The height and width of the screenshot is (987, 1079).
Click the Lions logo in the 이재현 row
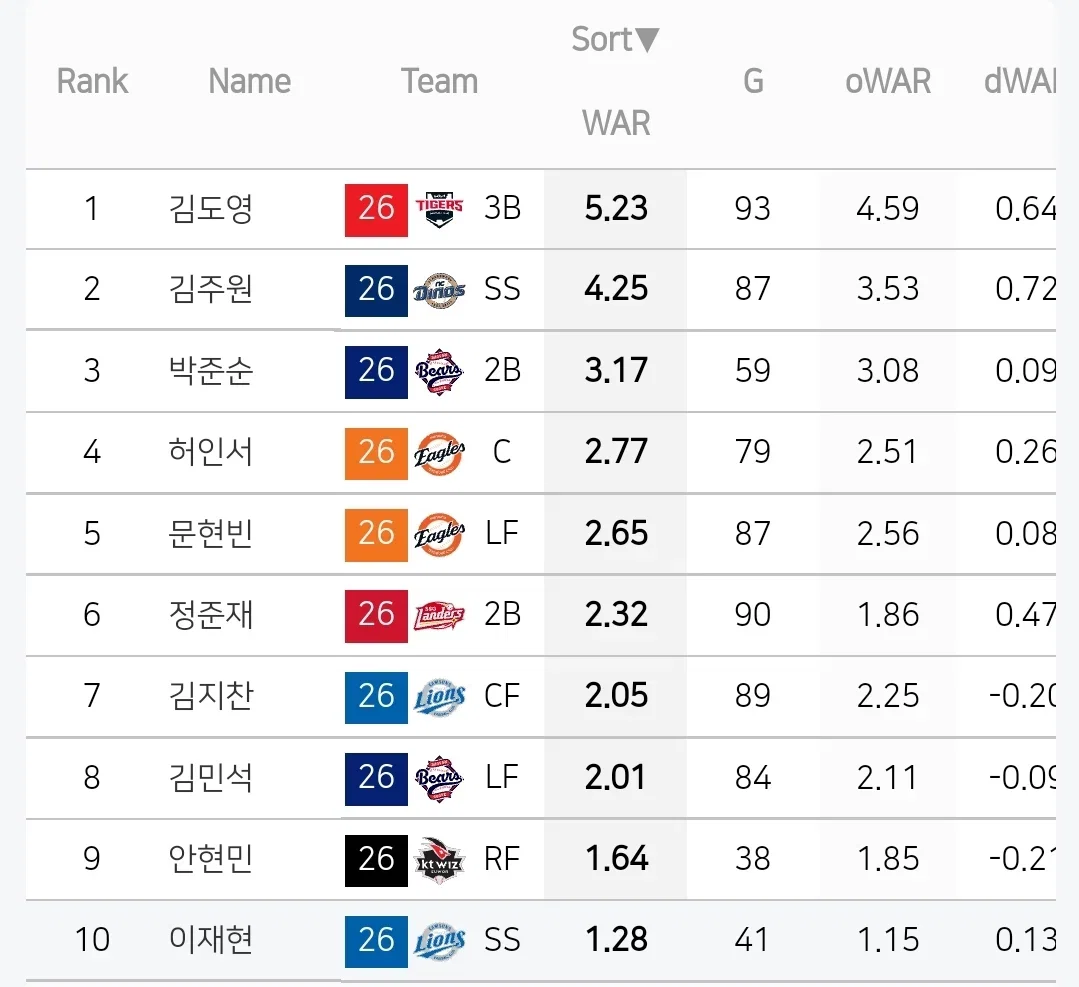pyautogui.click(x=439, y=941)
